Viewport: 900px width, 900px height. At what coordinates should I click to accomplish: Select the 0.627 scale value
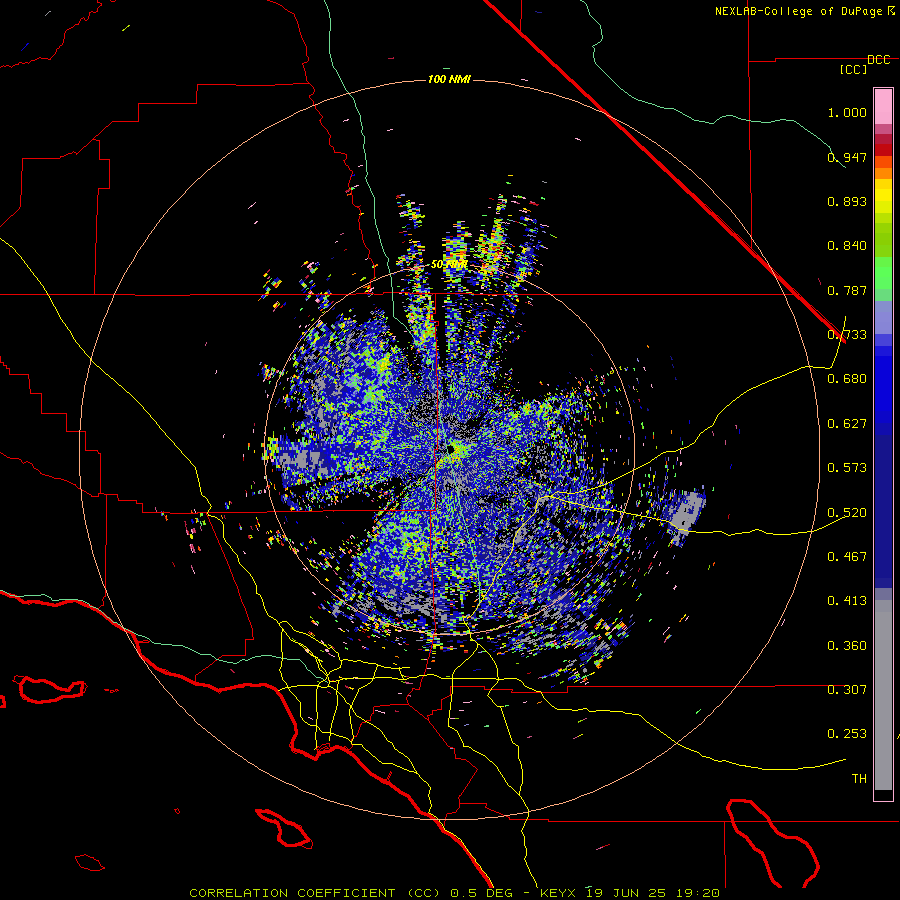click(847, 424)
